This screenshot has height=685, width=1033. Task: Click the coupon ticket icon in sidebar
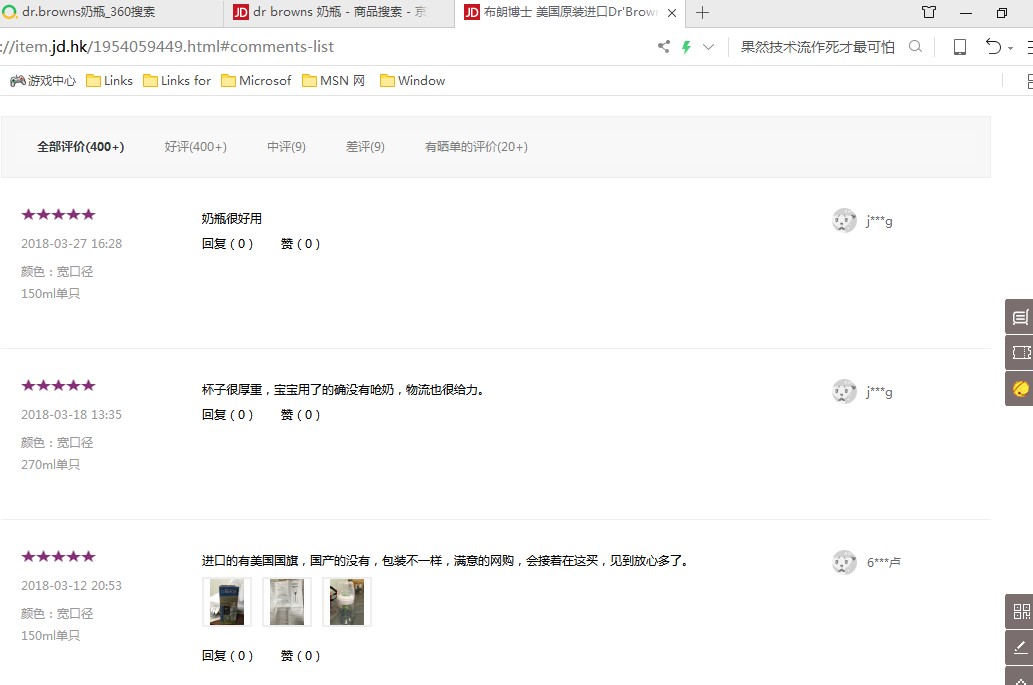pos(1019,352)
